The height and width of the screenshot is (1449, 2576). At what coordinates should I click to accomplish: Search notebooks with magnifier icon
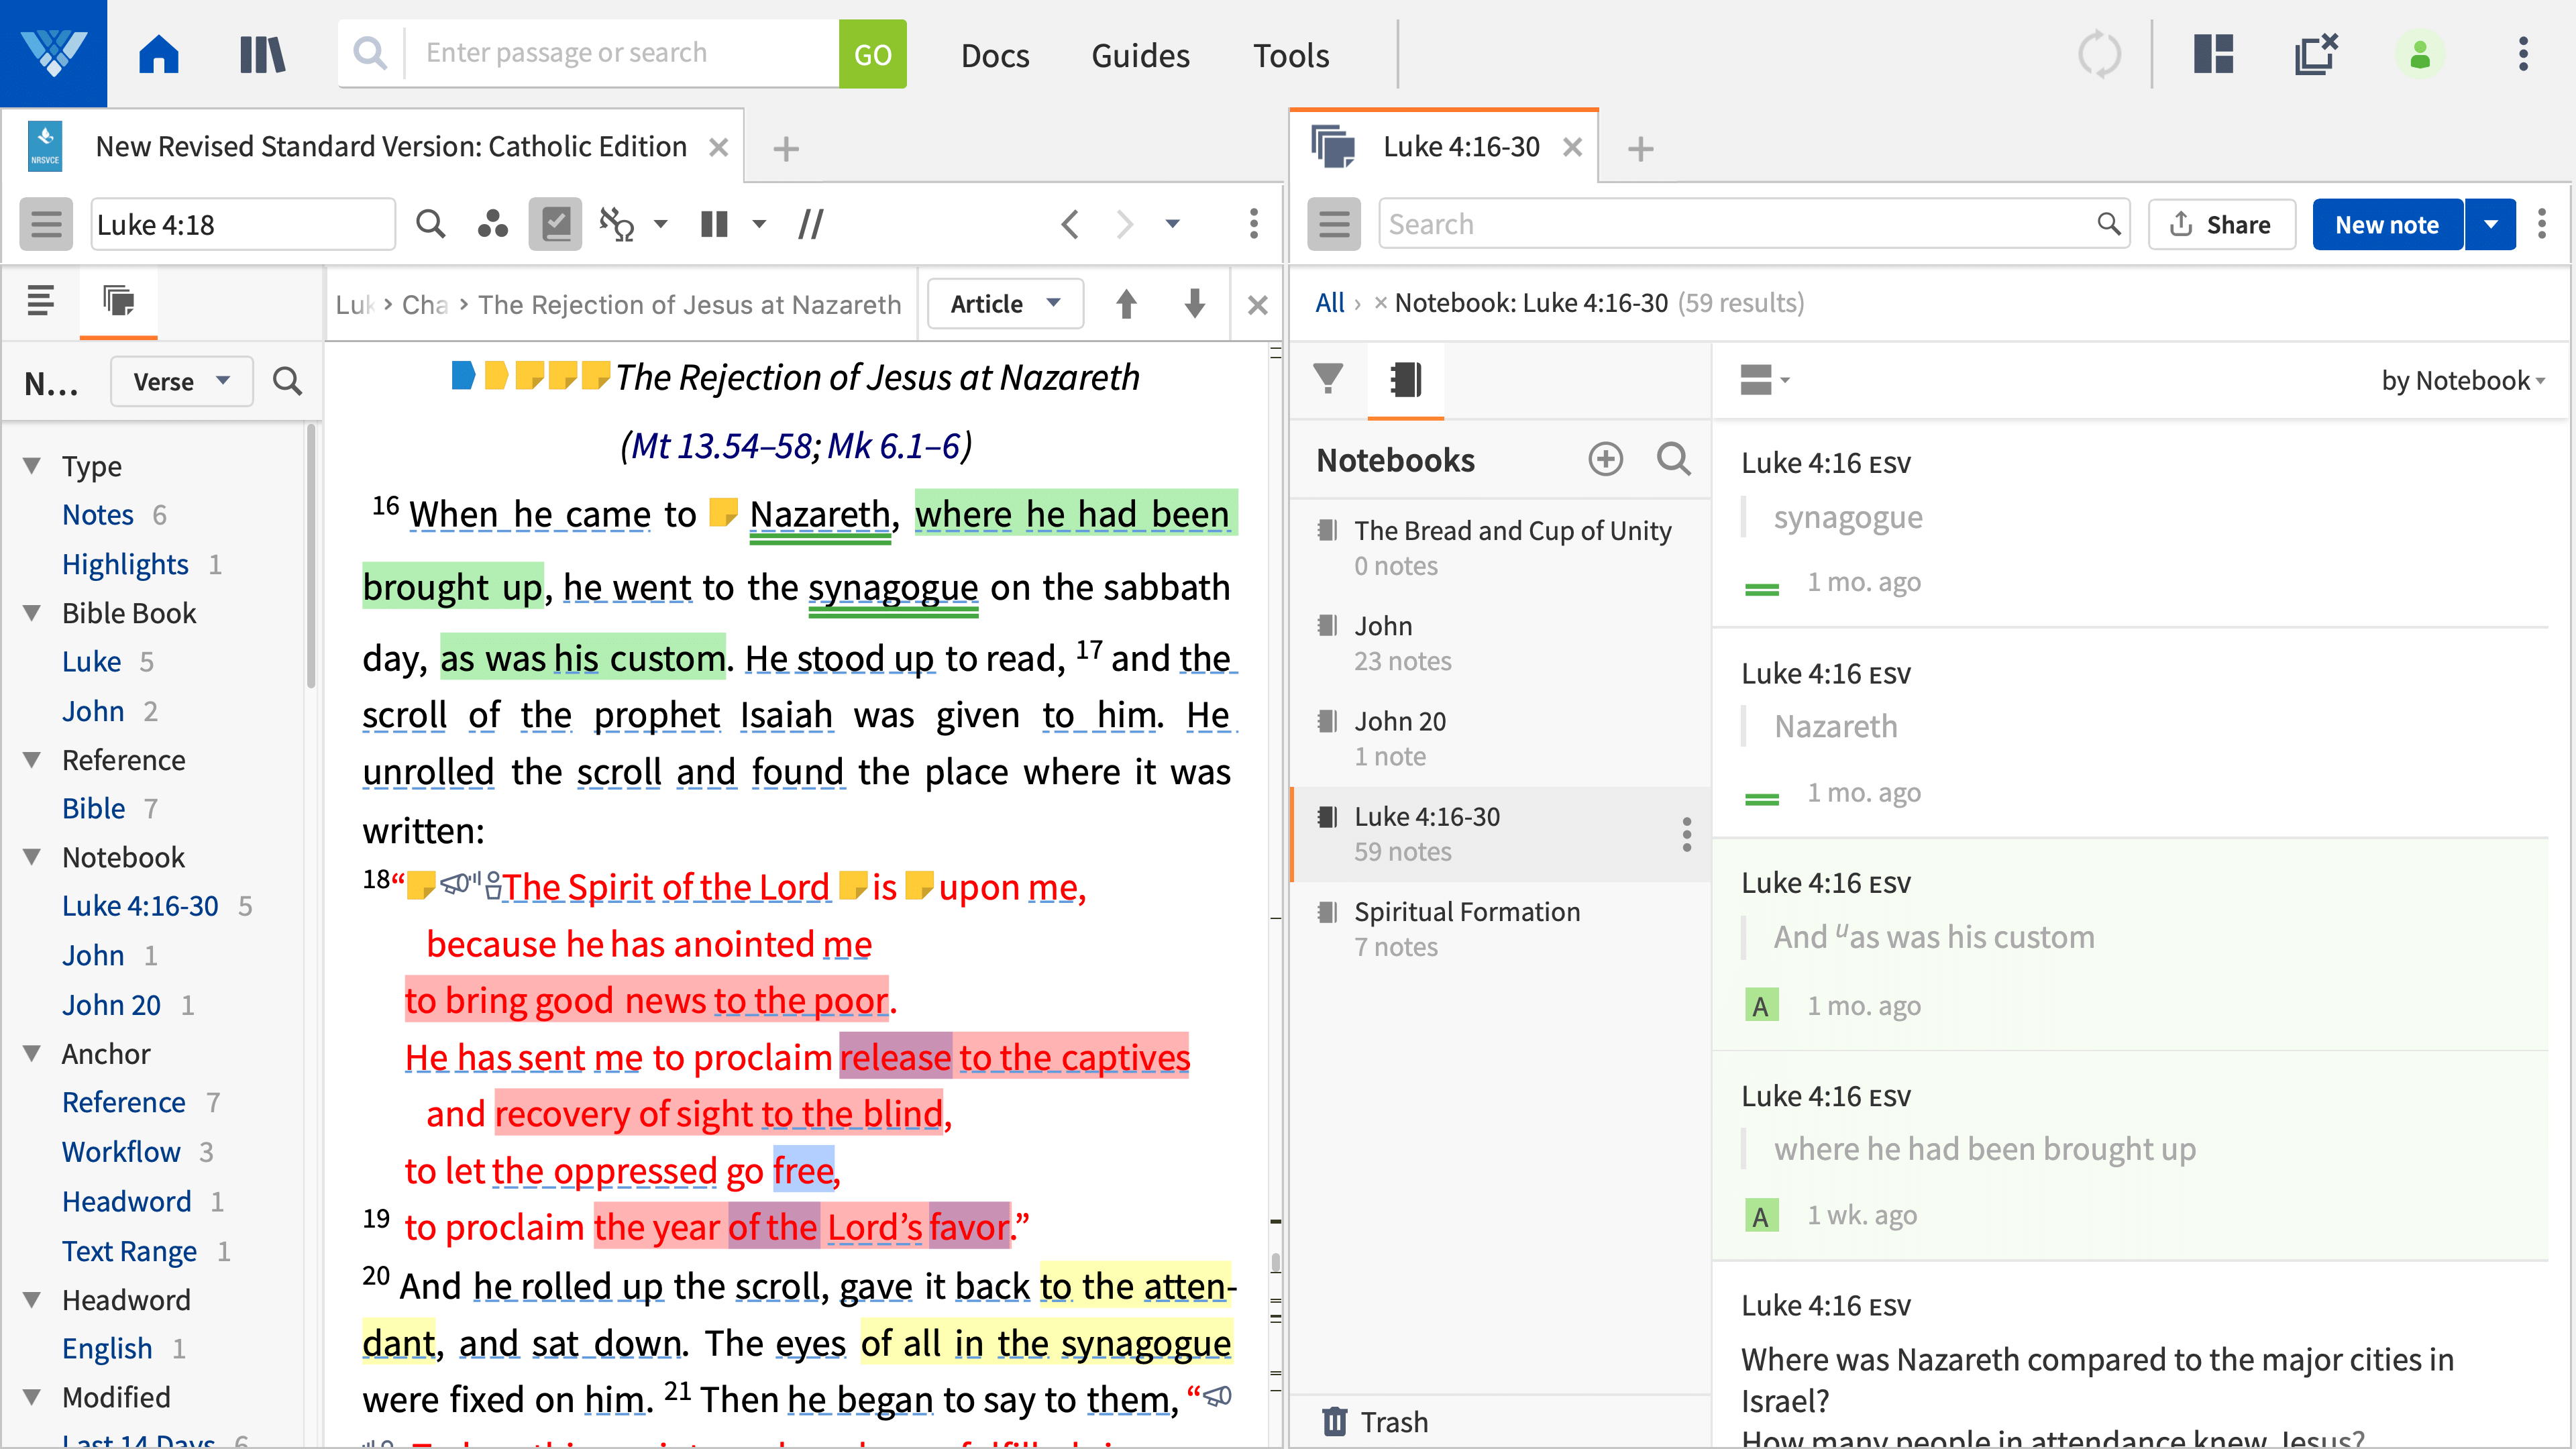pos(1673,459)
